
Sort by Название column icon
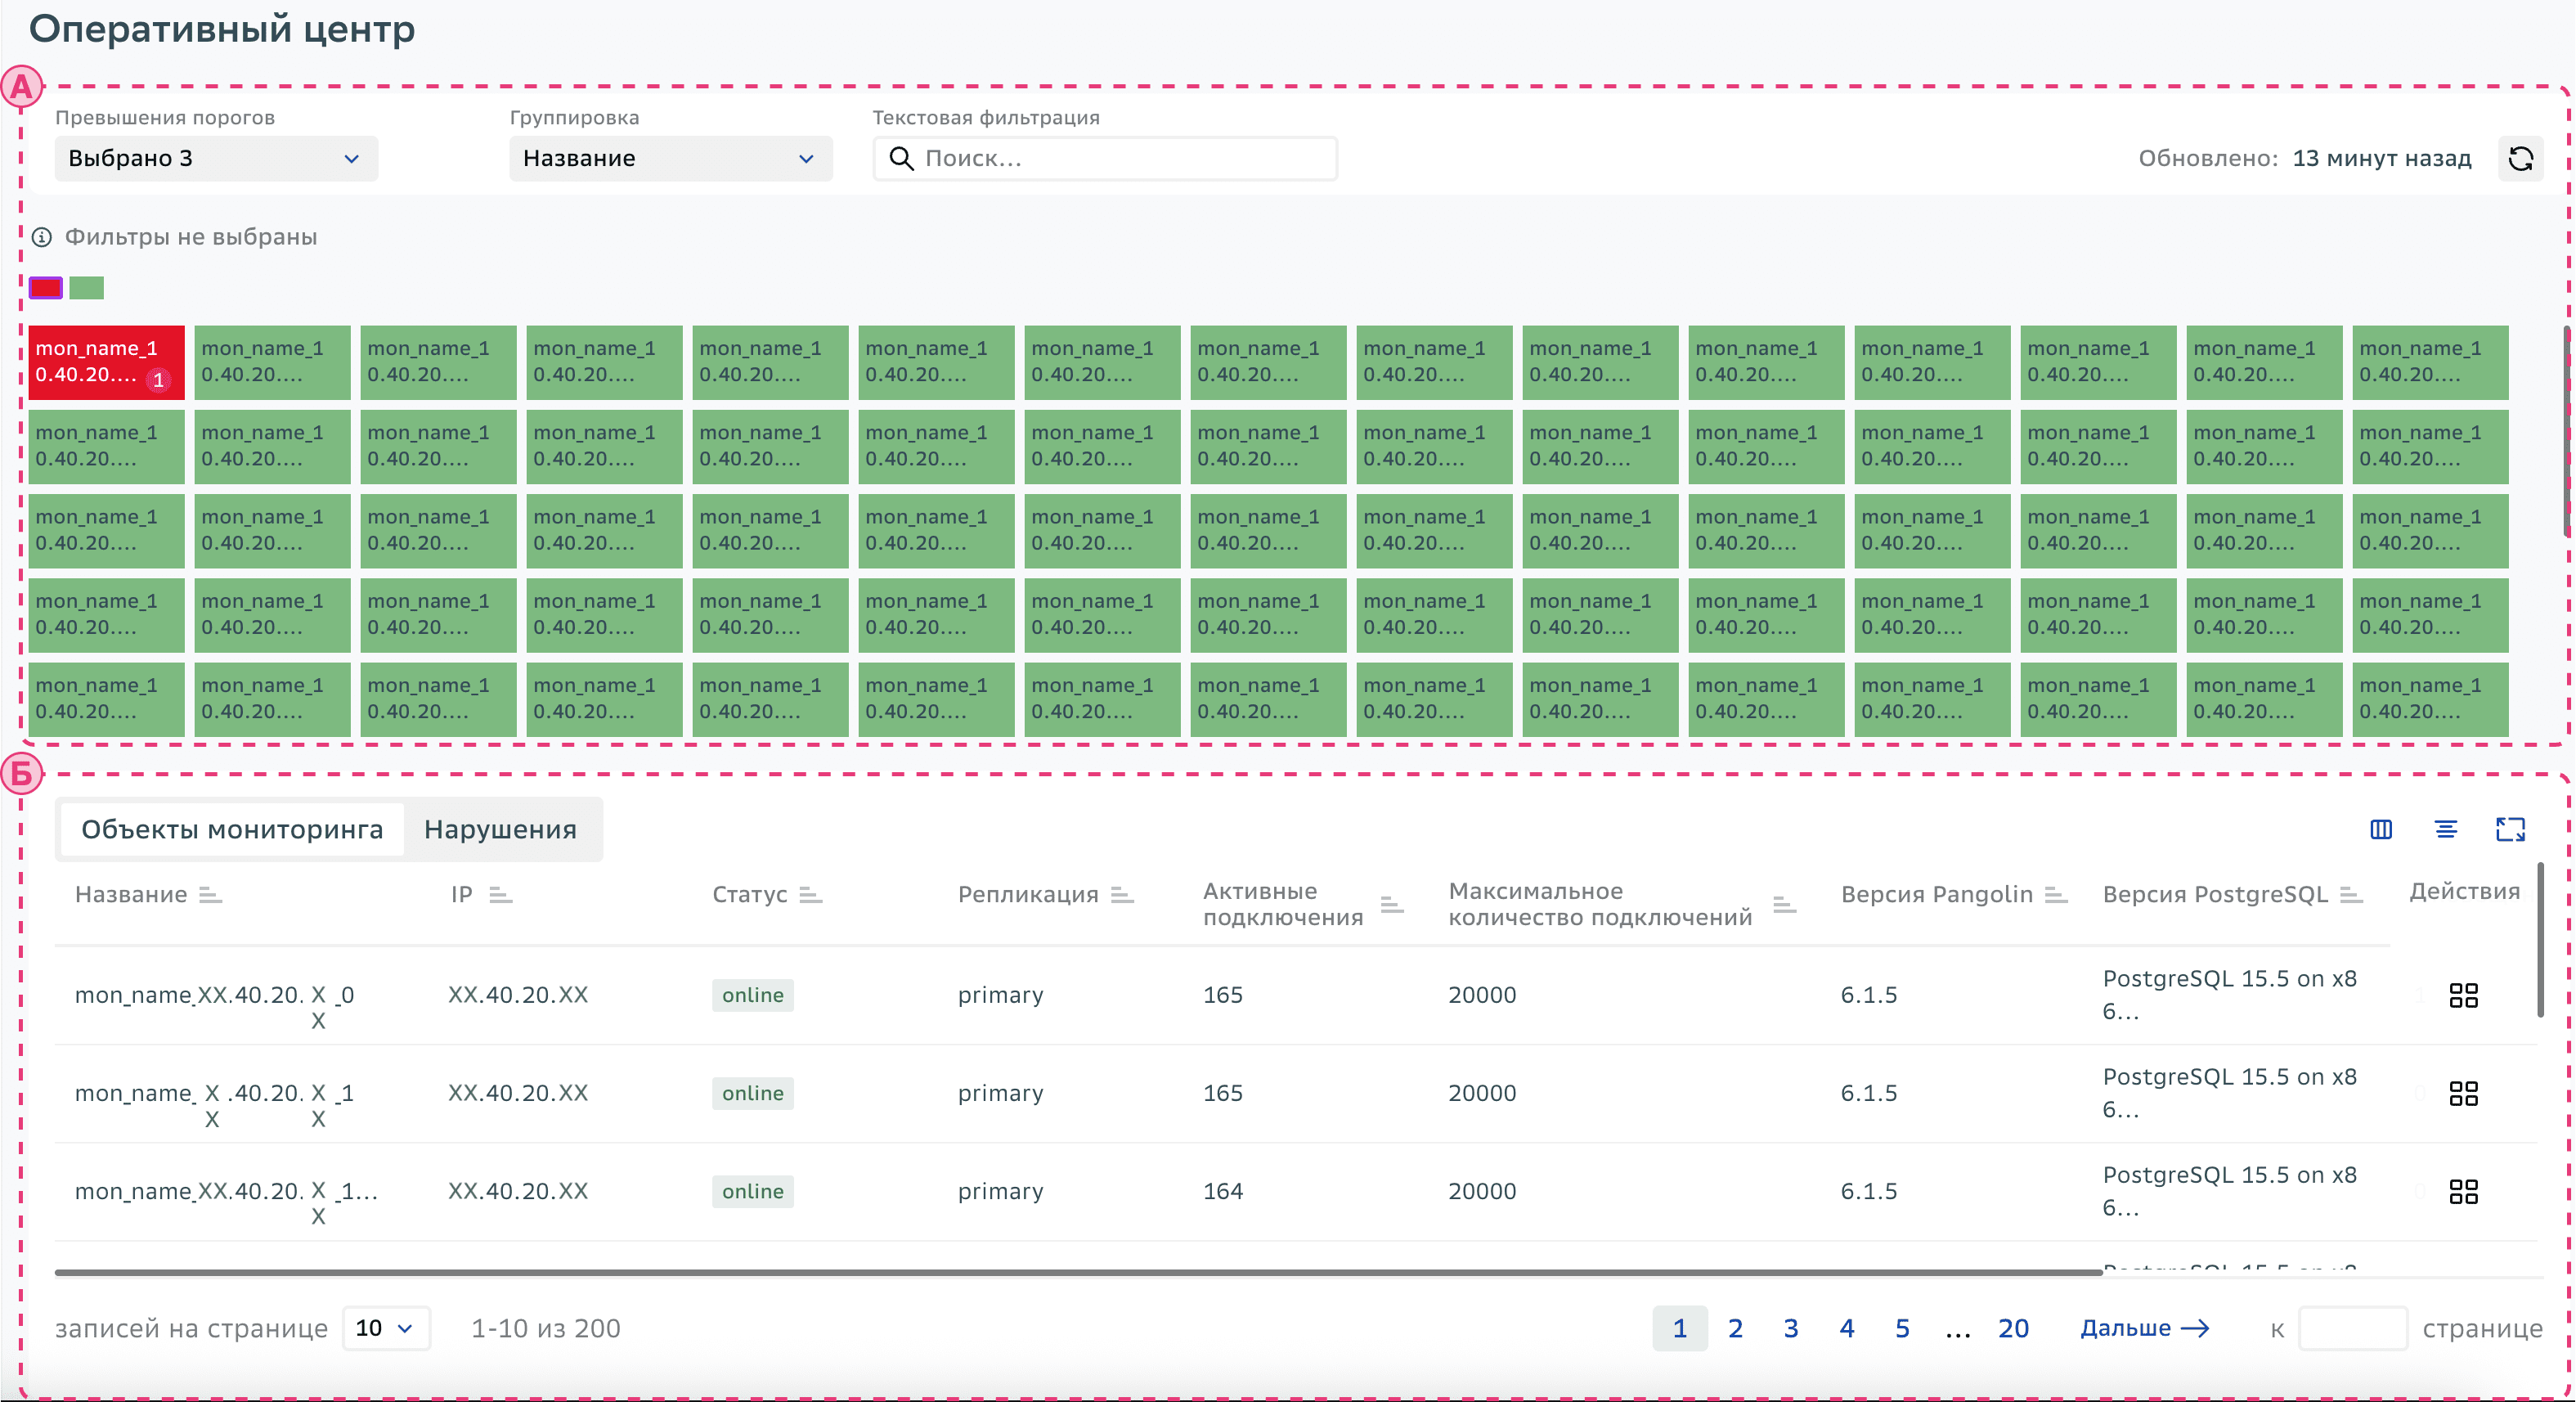210,895
